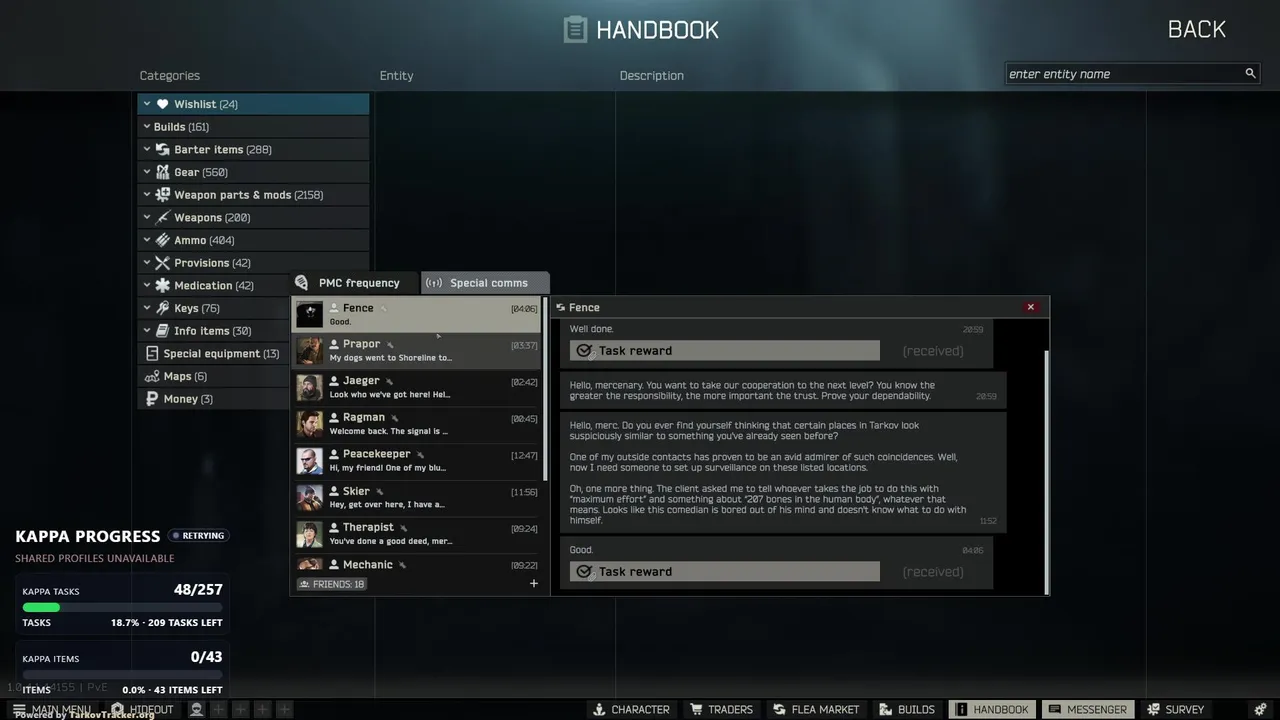This screenshot has width=1280, height=720.
Task: Click the BACK button
Action: pos(1196,29)
